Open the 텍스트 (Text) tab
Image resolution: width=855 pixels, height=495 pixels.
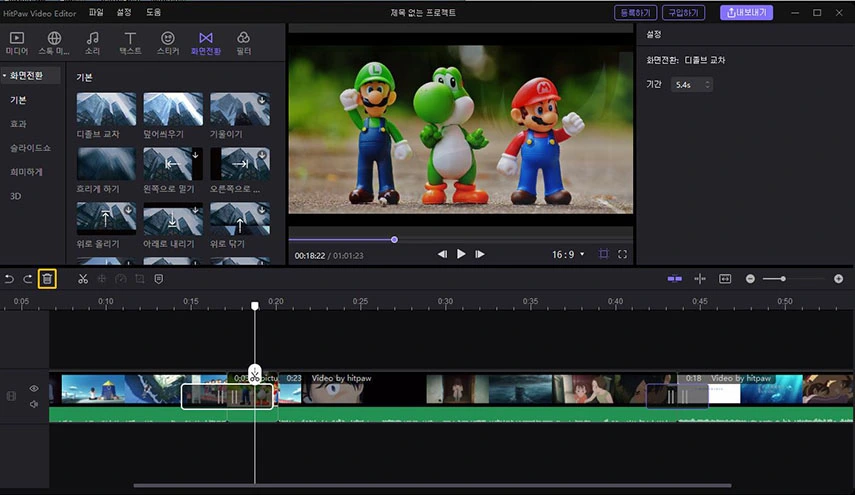[130, 43]
